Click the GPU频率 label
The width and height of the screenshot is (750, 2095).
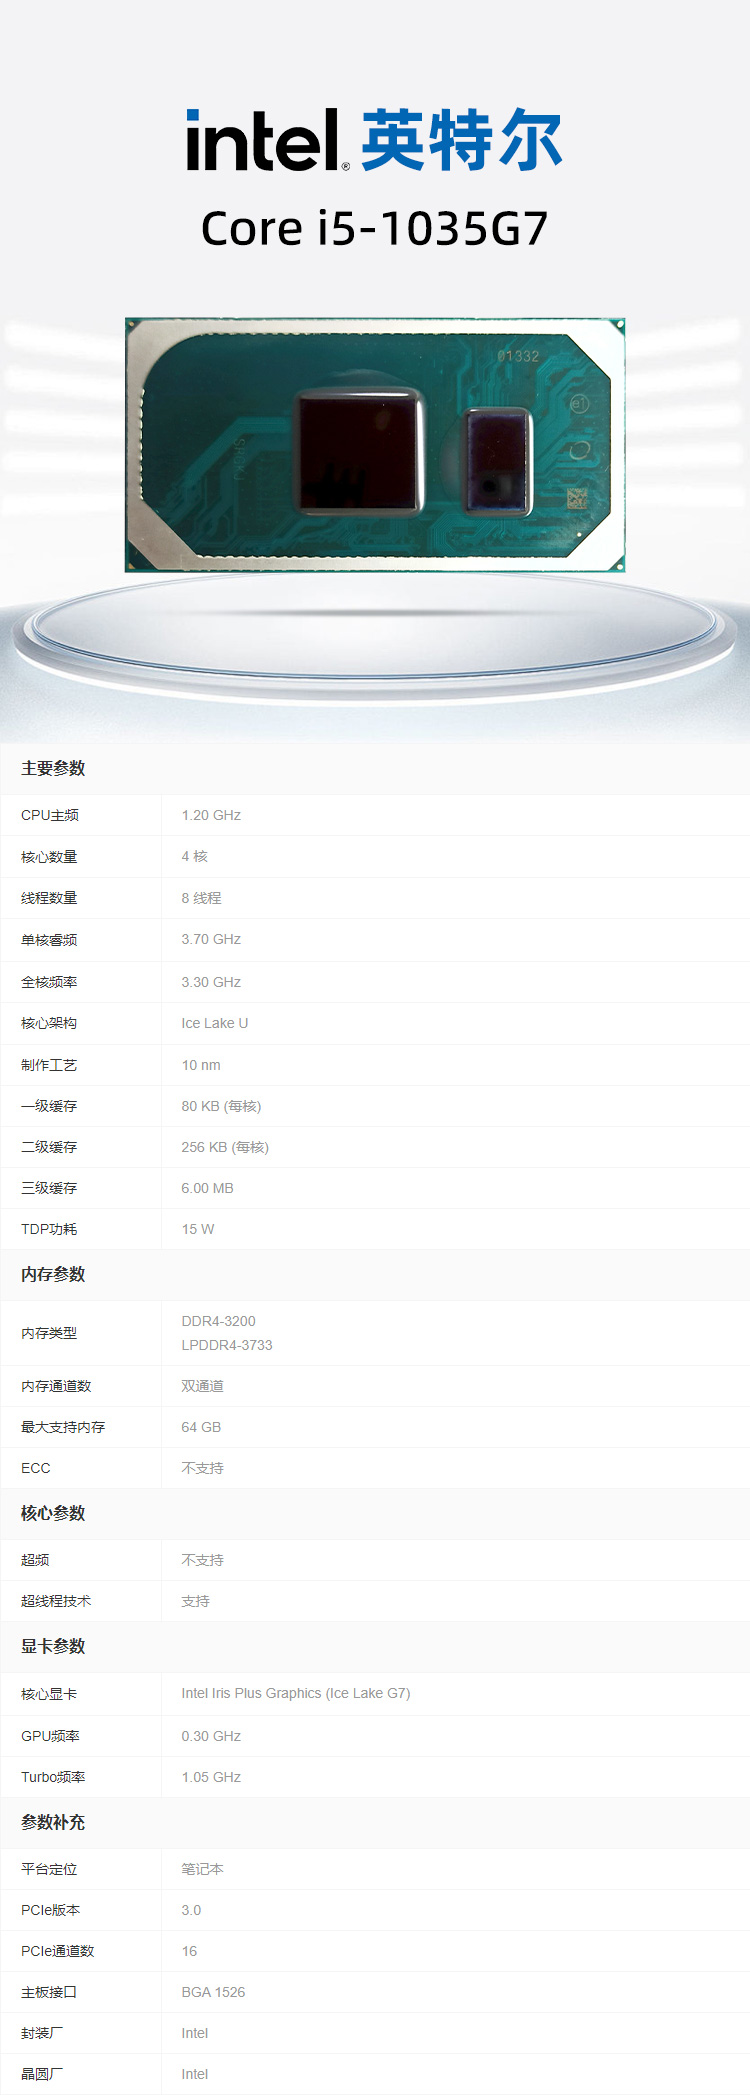[x=50, y=1736]
